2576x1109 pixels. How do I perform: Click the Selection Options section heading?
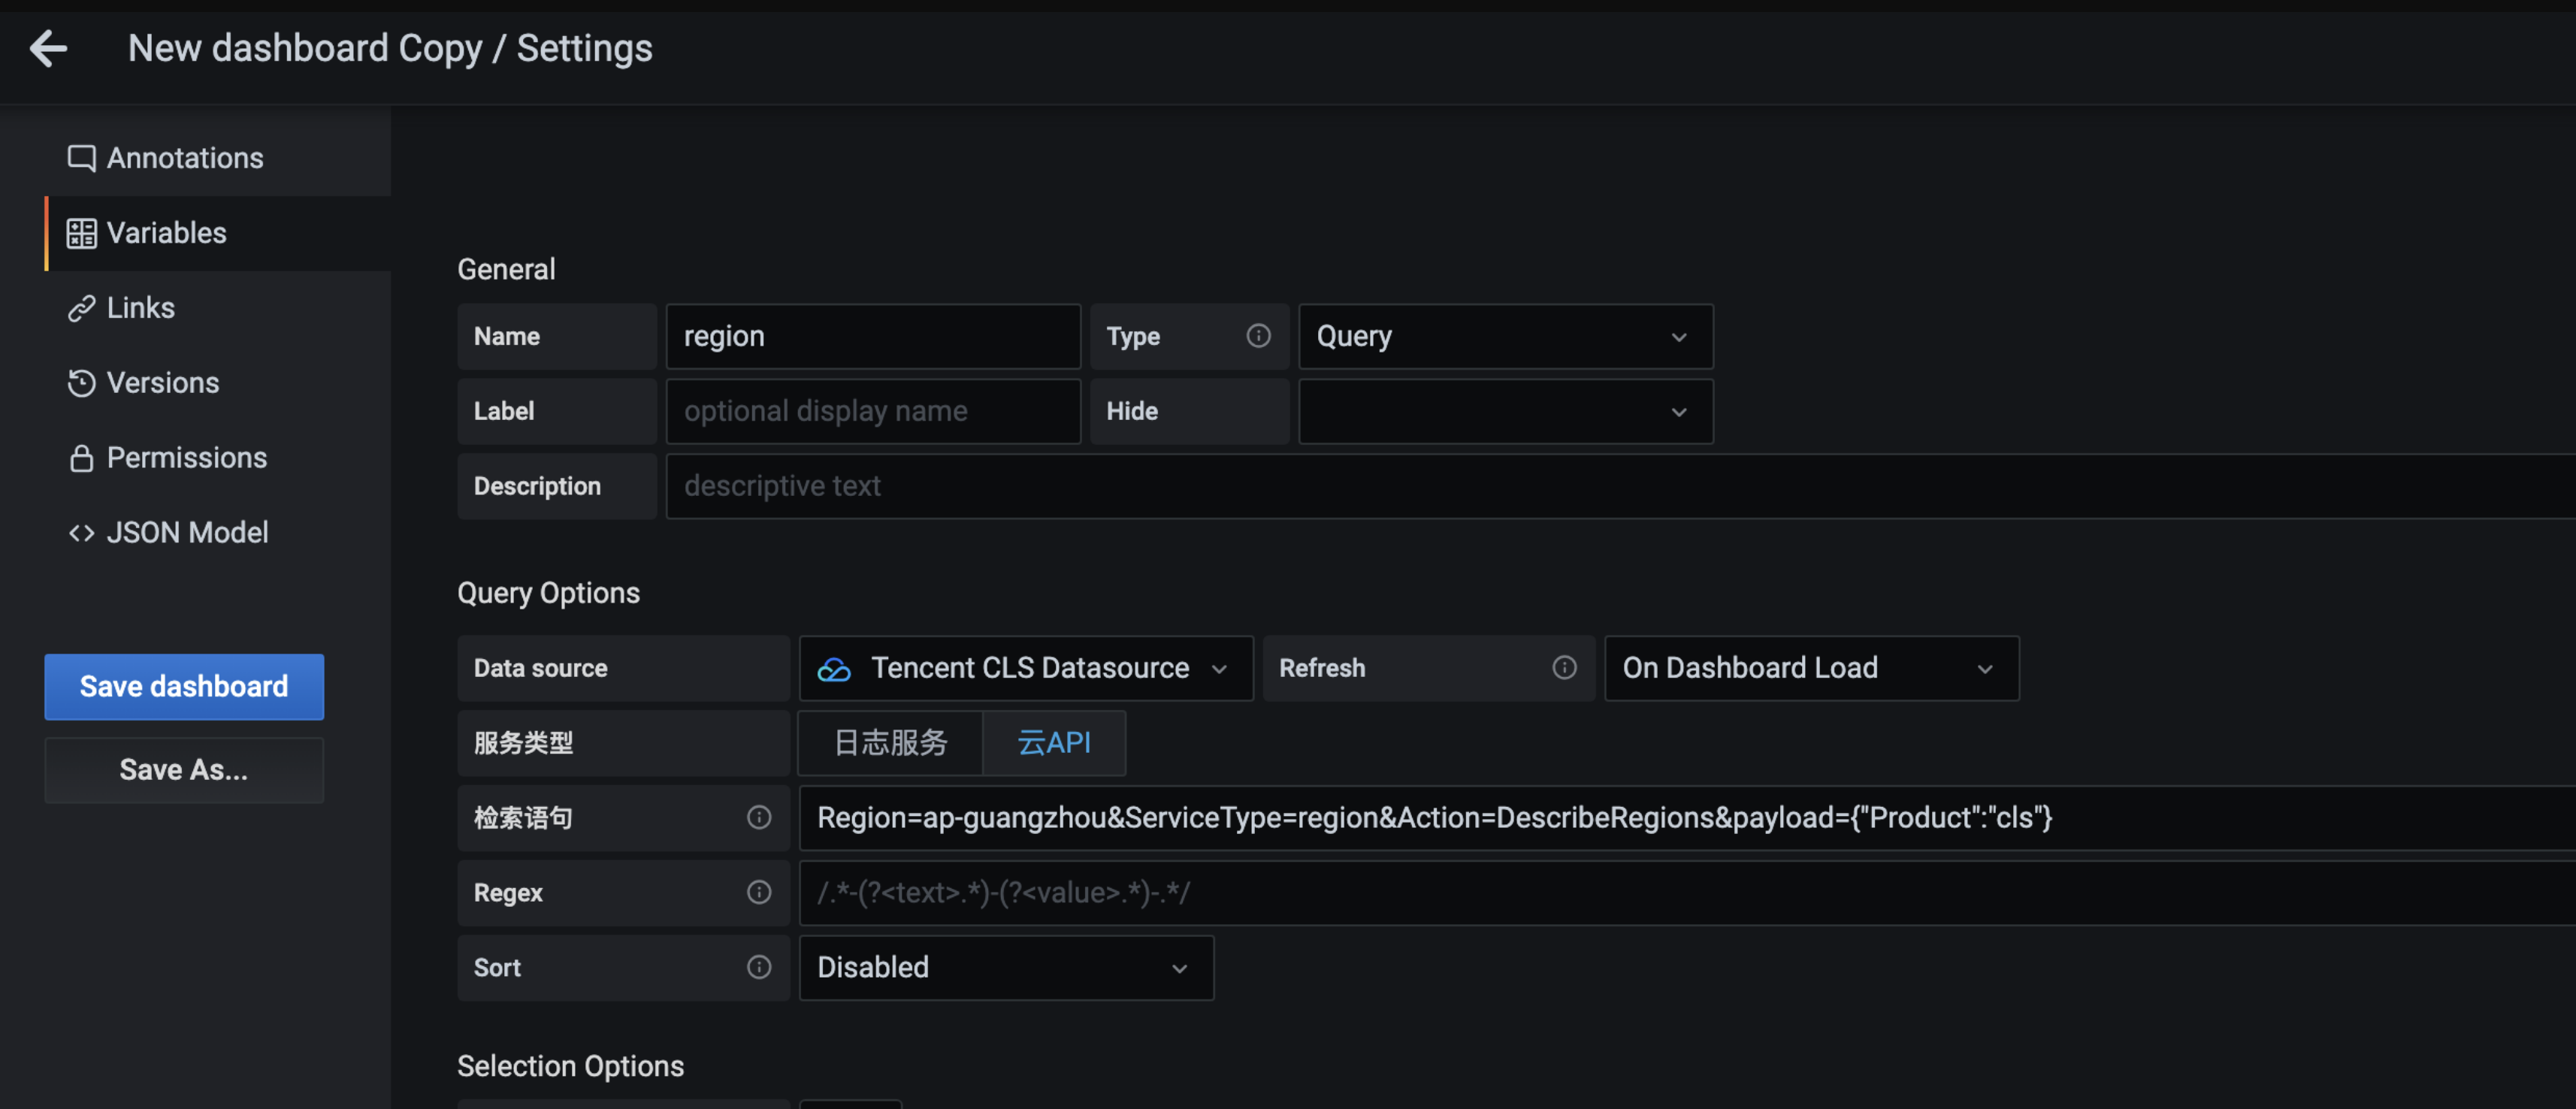[570, 1066]
